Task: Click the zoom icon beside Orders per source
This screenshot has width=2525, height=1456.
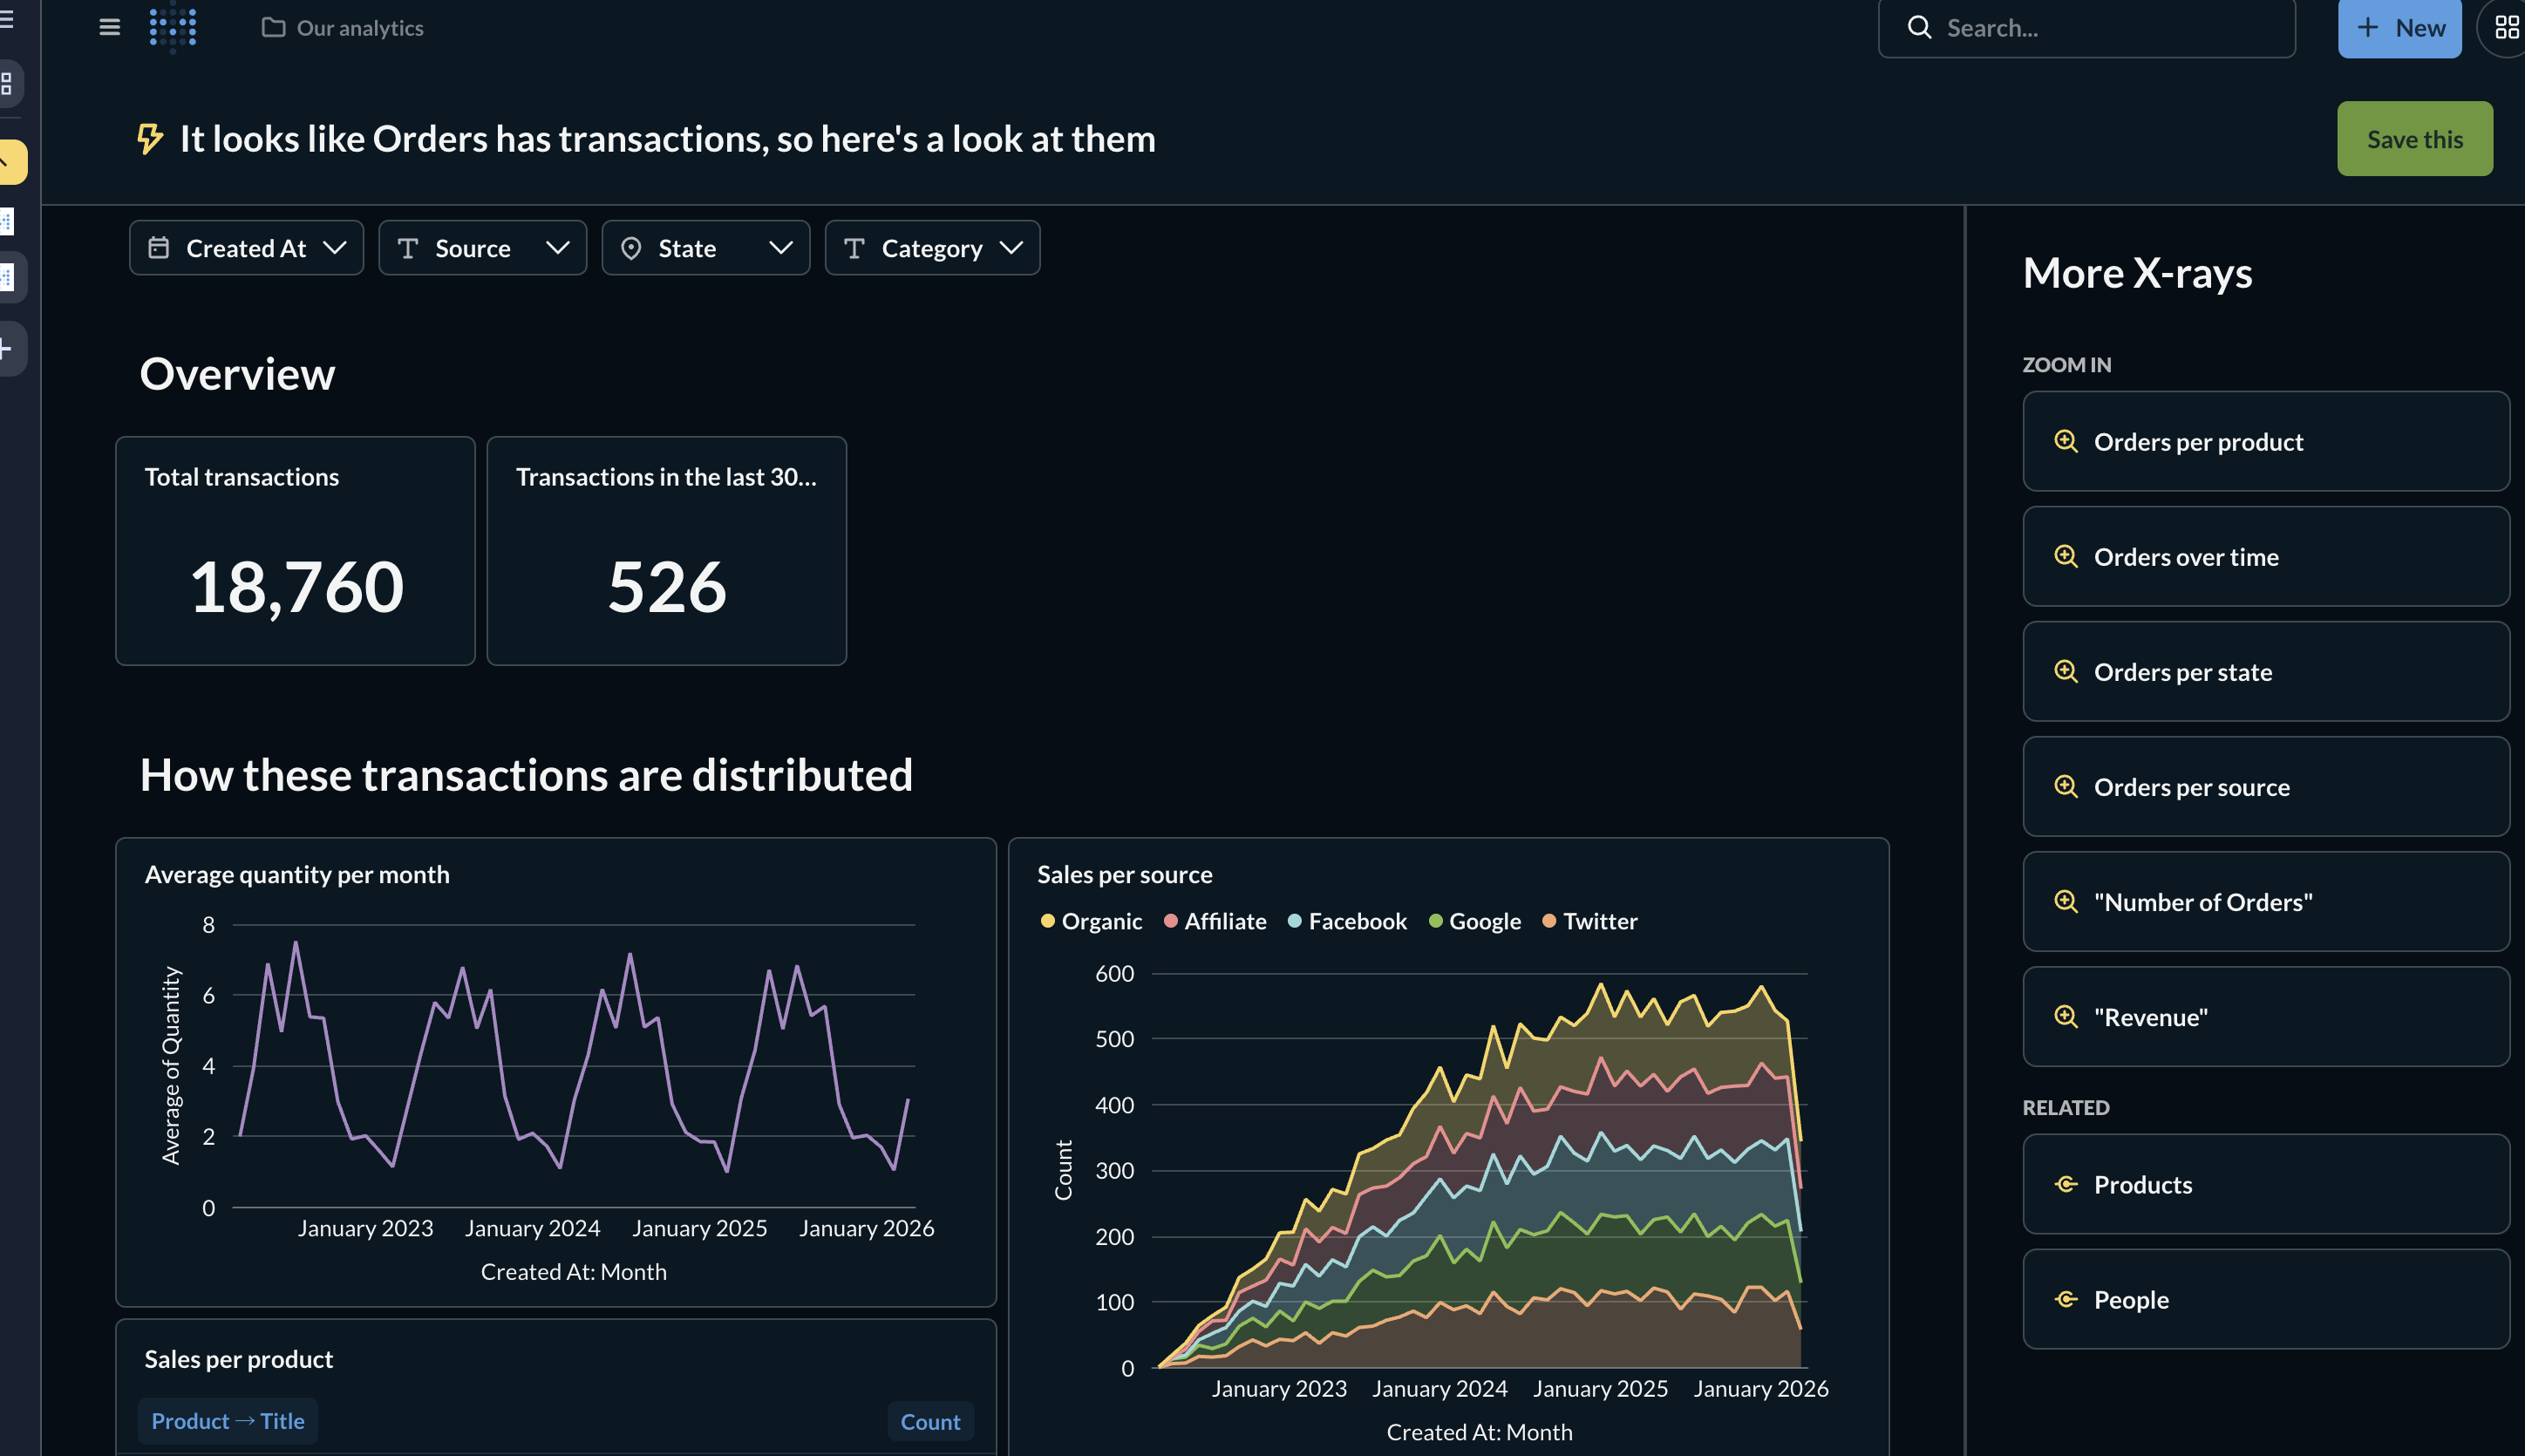Action: 2066,786
